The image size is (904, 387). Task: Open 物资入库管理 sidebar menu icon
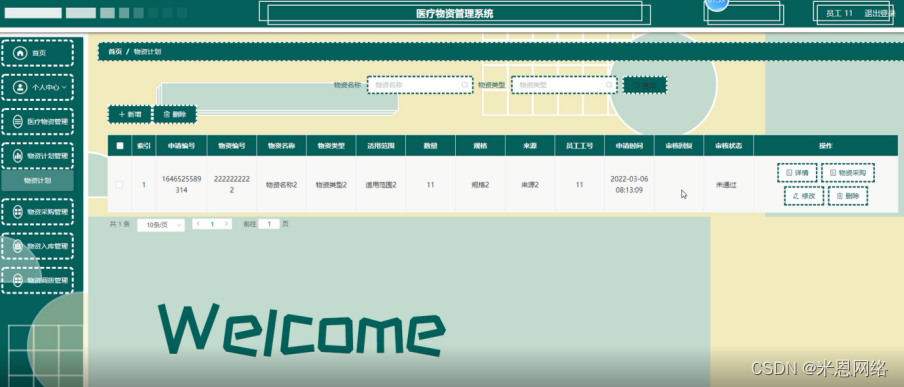18,246
